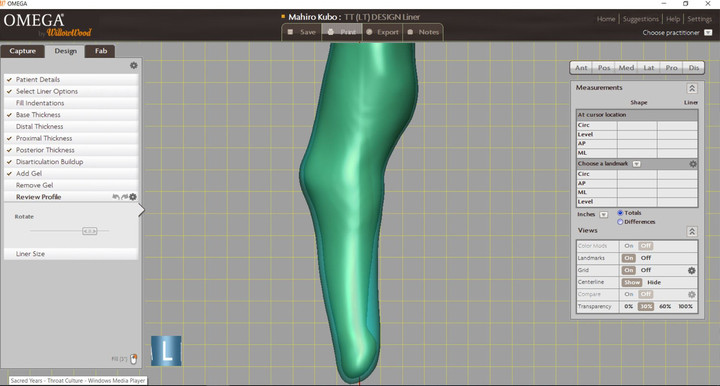
Task: Click the Print printer icon
Action: 331,32
